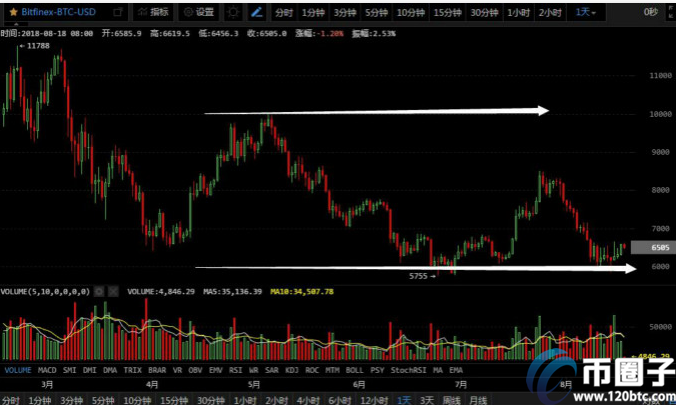
Task: Open 设置 settings gear in toolbar
Action: coord(198,12)
